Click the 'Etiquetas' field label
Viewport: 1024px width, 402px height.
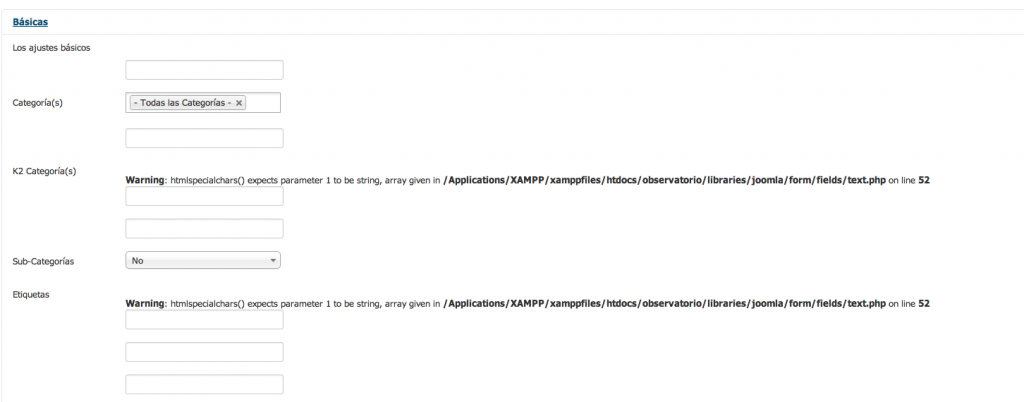point(32,294)
